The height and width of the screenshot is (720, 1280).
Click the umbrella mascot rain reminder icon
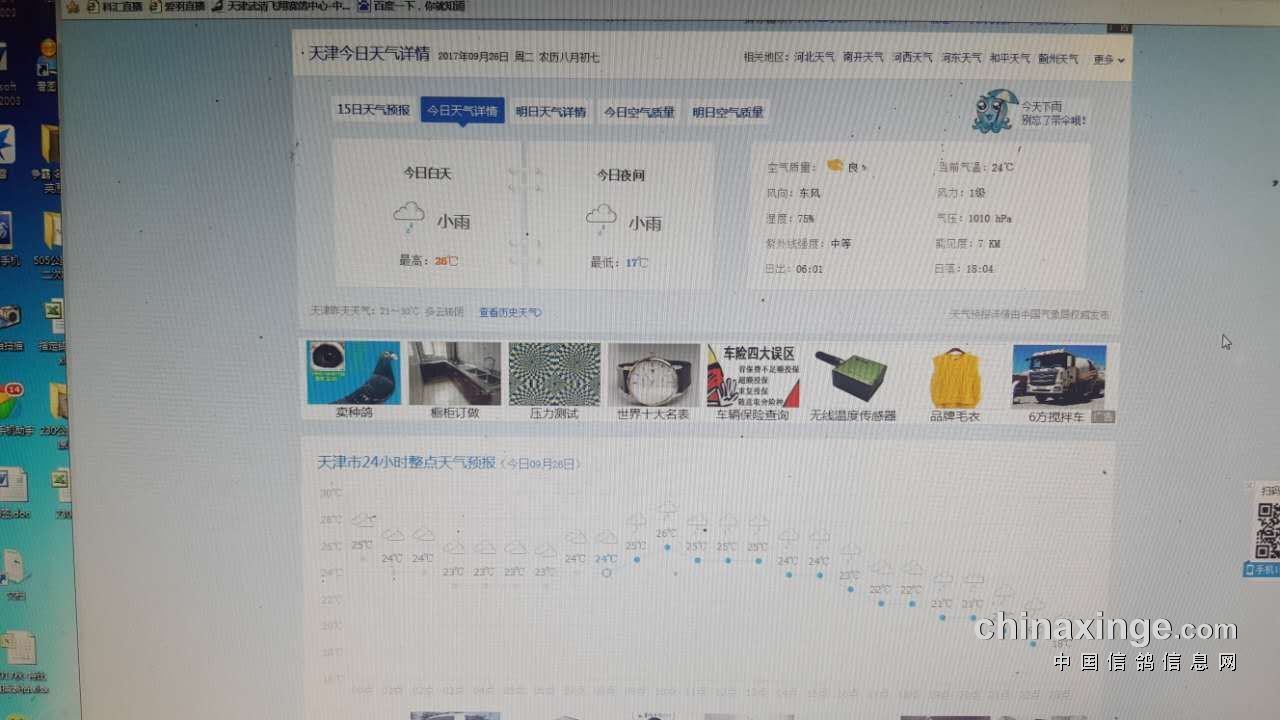[x=996, y=111]
